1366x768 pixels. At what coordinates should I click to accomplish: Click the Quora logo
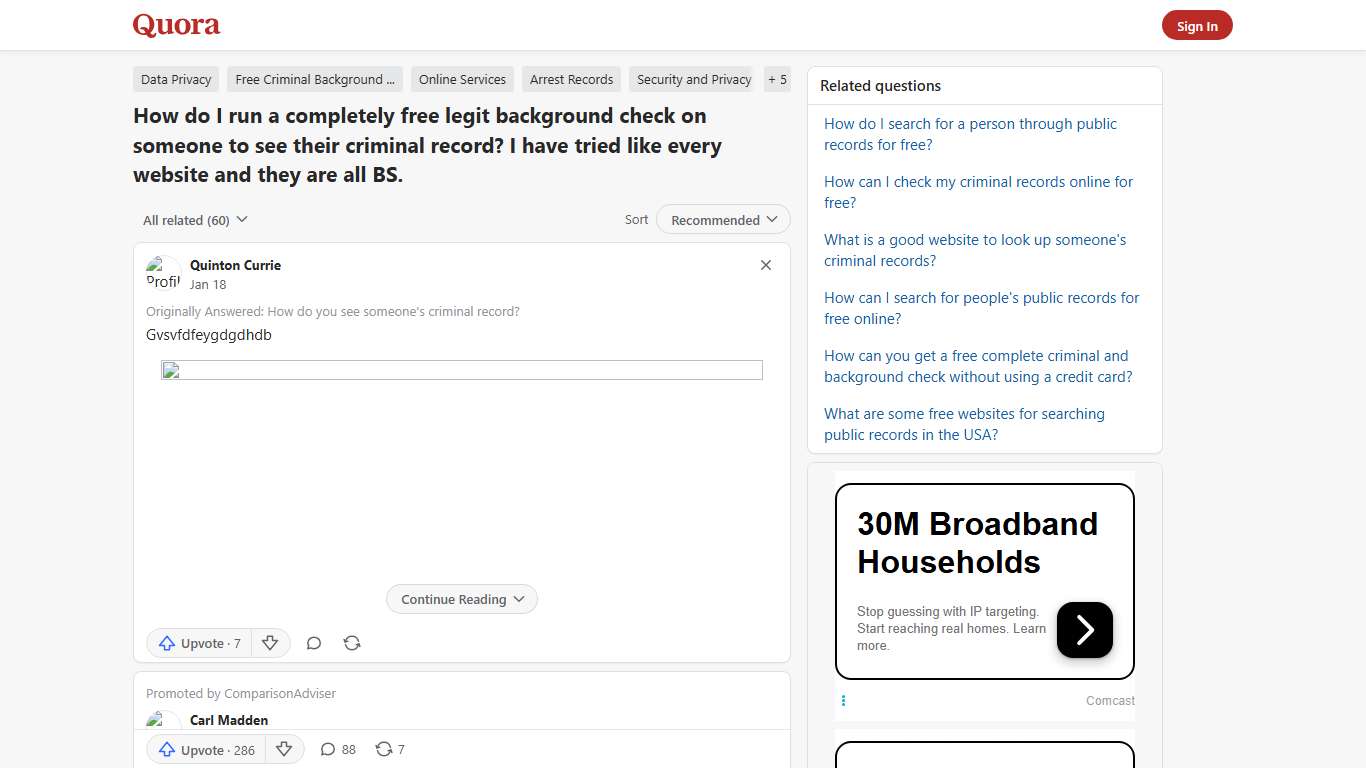coord(176,25)
